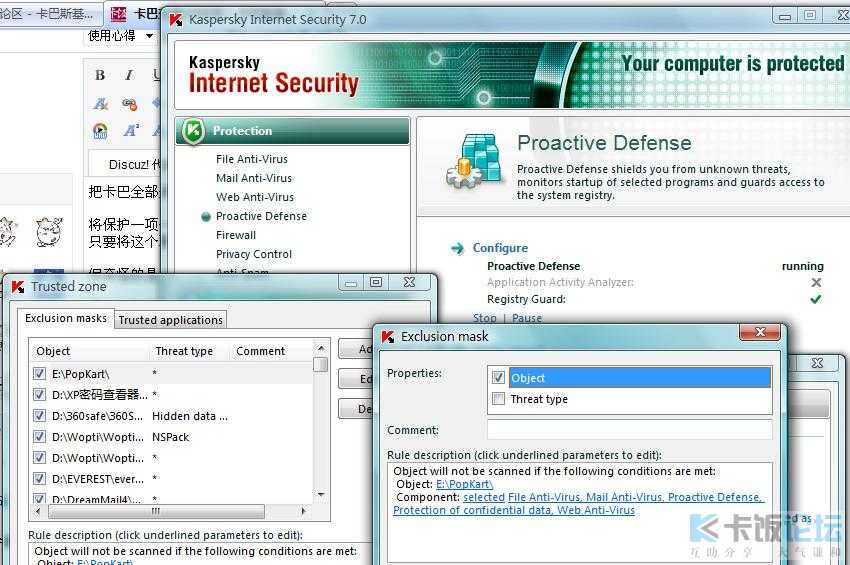Image resolution: width=850 pixels, height=565 pixels.
Task: Switch to the Trusted applications tab
Action: coord(170,320)
